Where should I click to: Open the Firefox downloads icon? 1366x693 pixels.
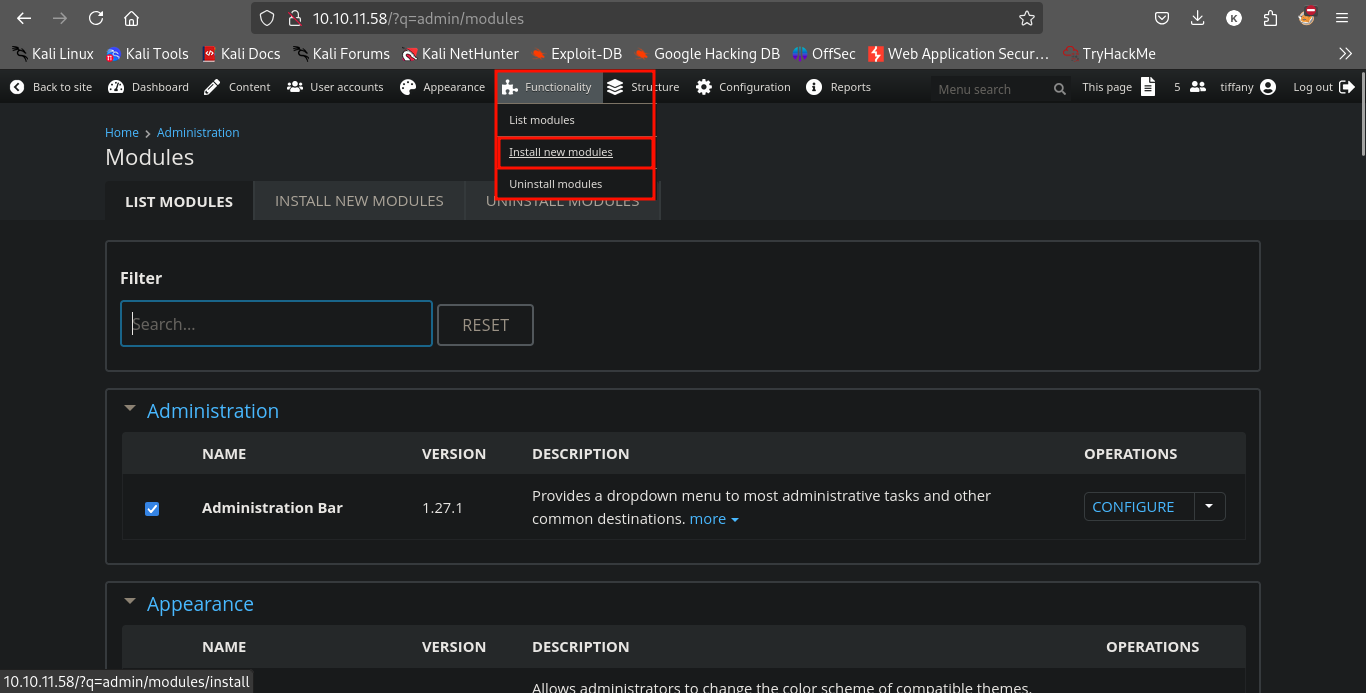coord(1198,18)
